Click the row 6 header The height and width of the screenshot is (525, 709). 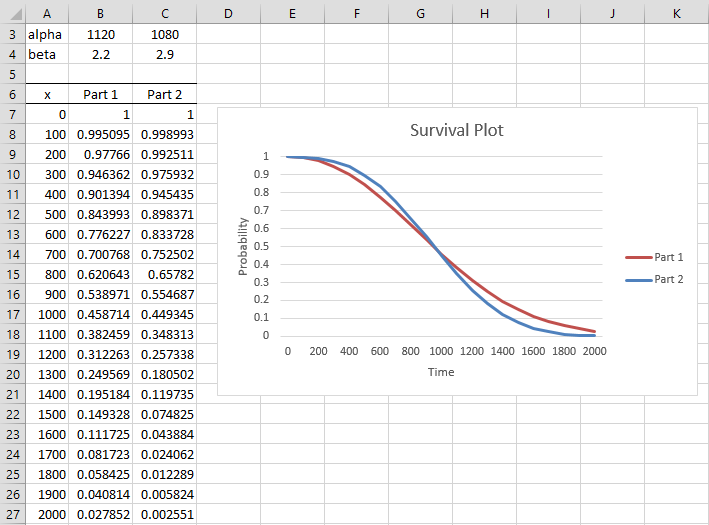point(12,94)
